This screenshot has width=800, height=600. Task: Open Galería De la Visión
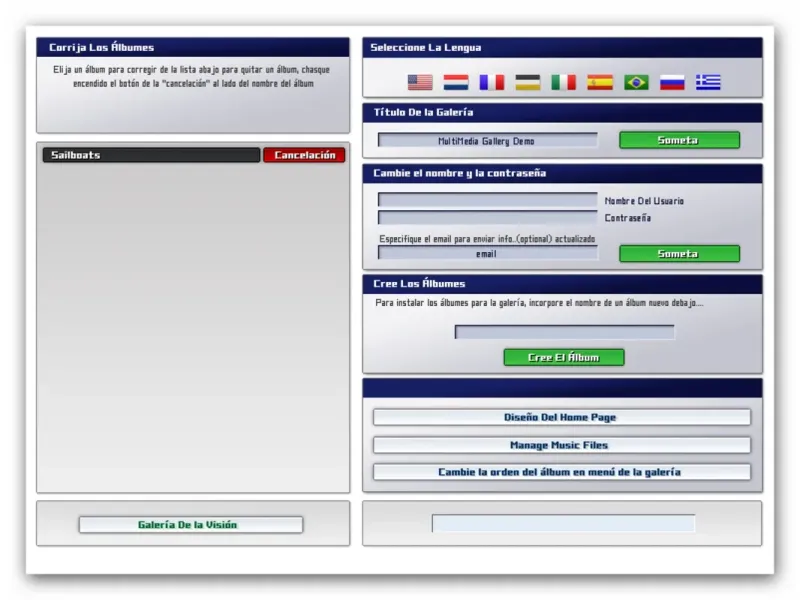click(x=191, y=525)
